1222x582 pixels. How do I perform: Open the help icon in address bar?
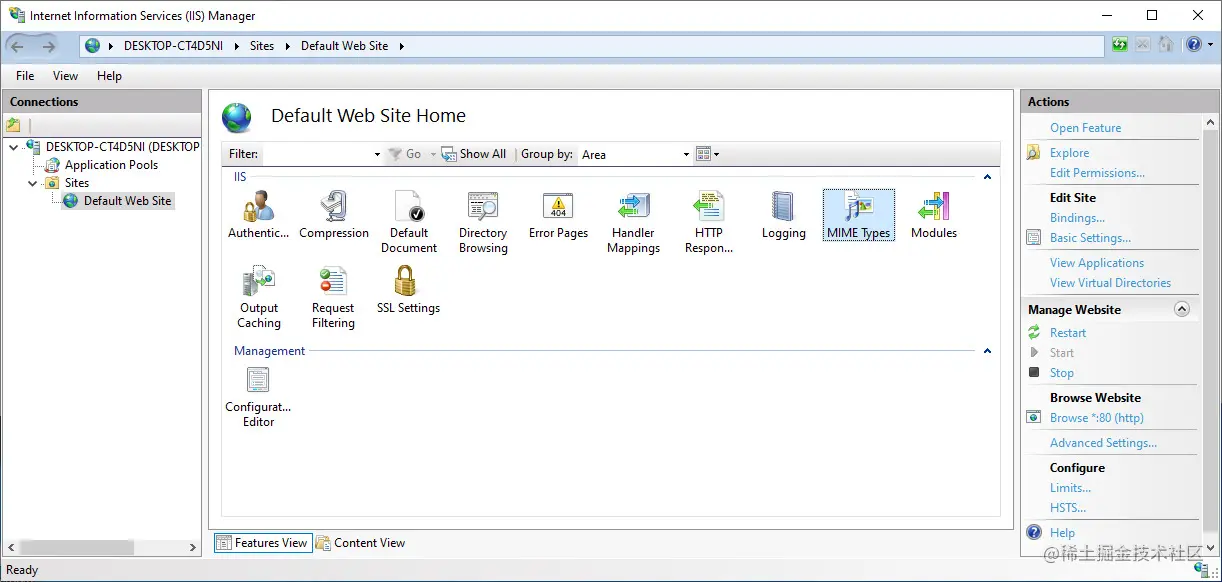click(1193, 45)
